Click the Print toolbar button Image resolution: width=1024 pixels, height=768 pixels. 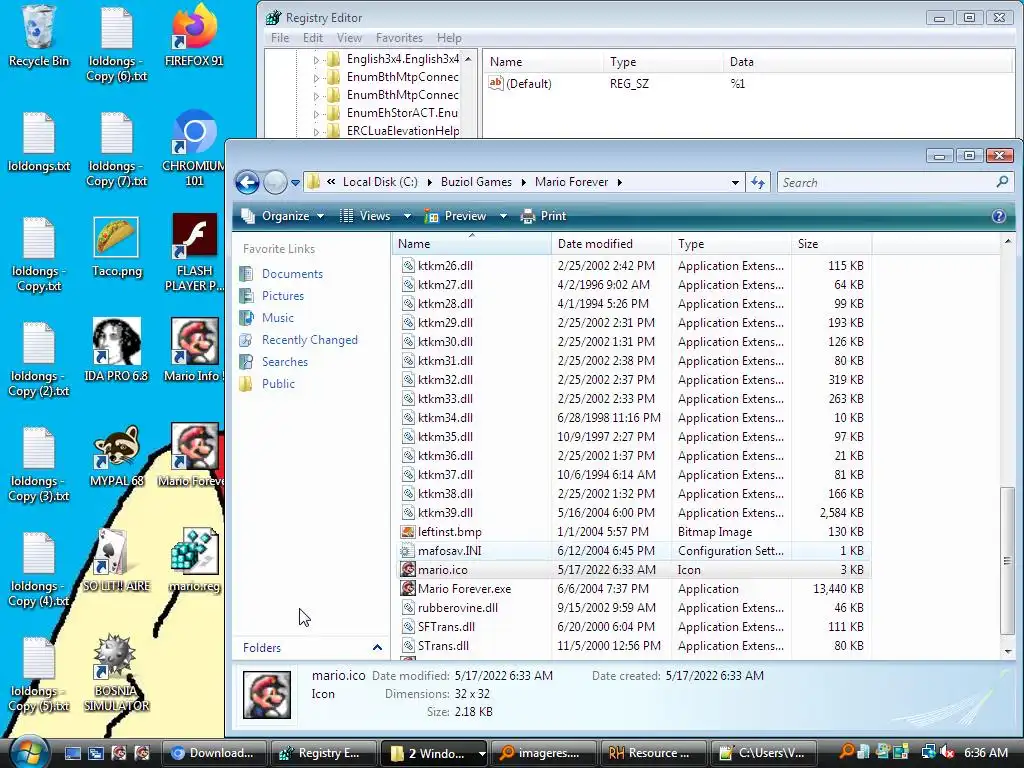[x=543, y=216]
